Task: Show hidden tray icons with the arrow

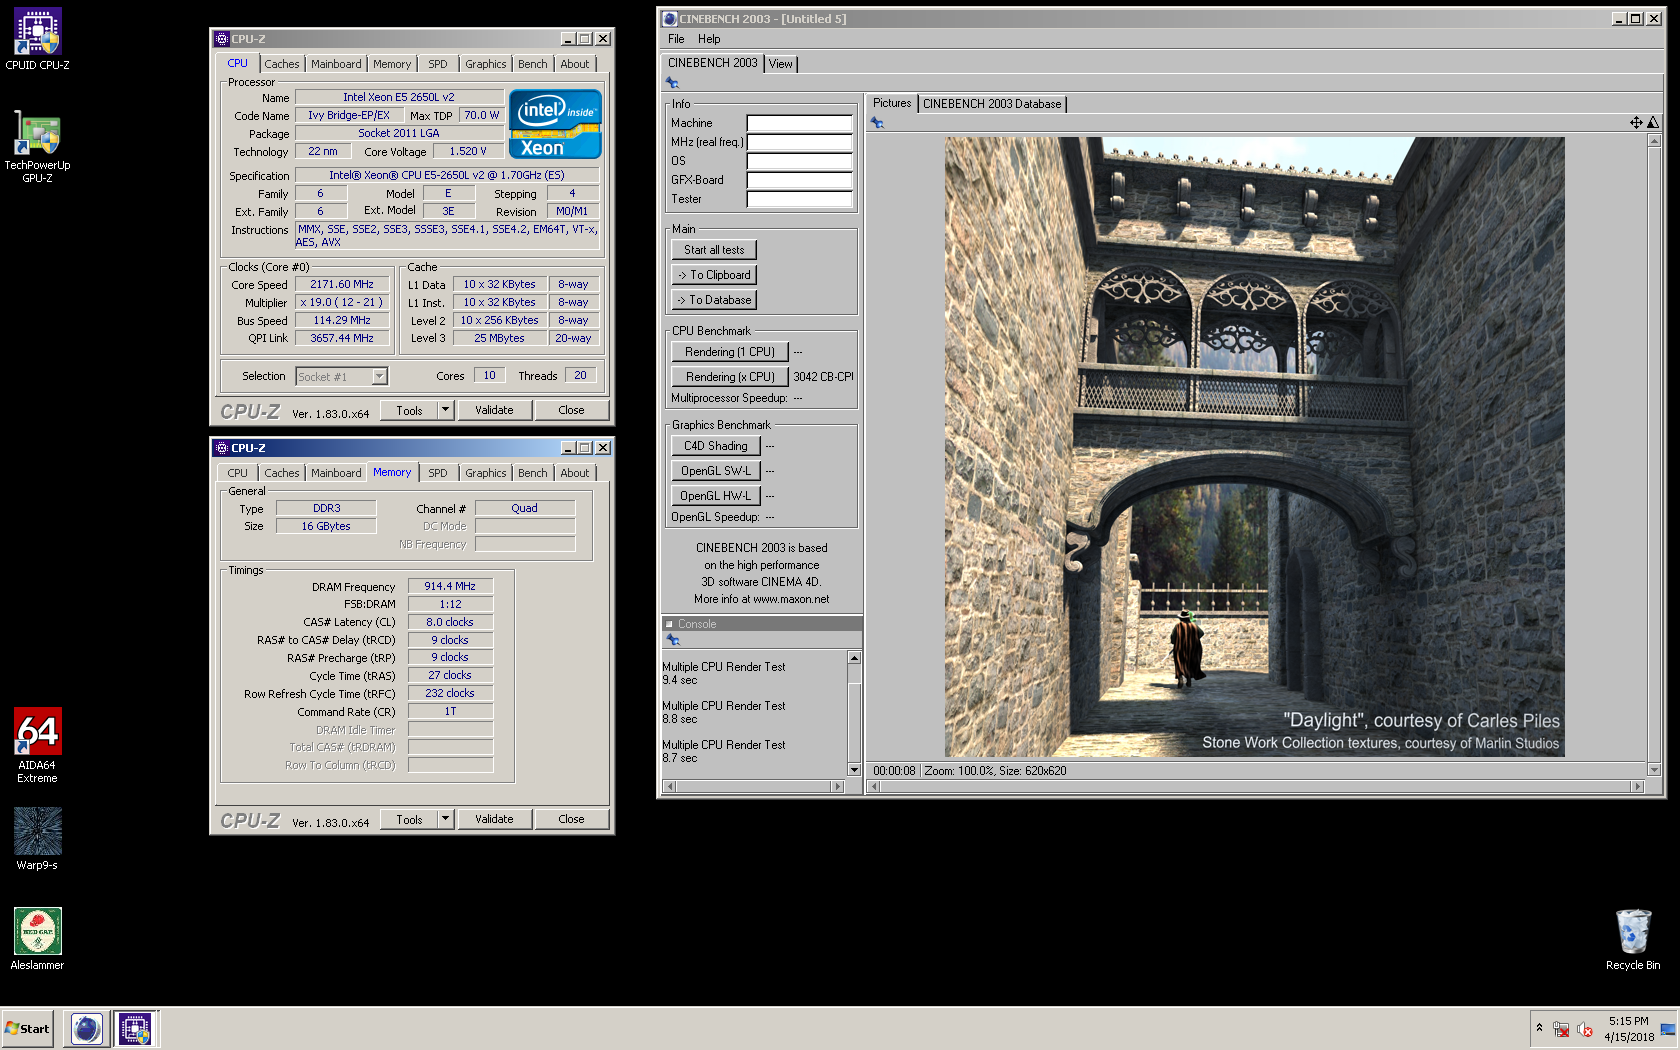Action: click(x=1539, y=1028)
